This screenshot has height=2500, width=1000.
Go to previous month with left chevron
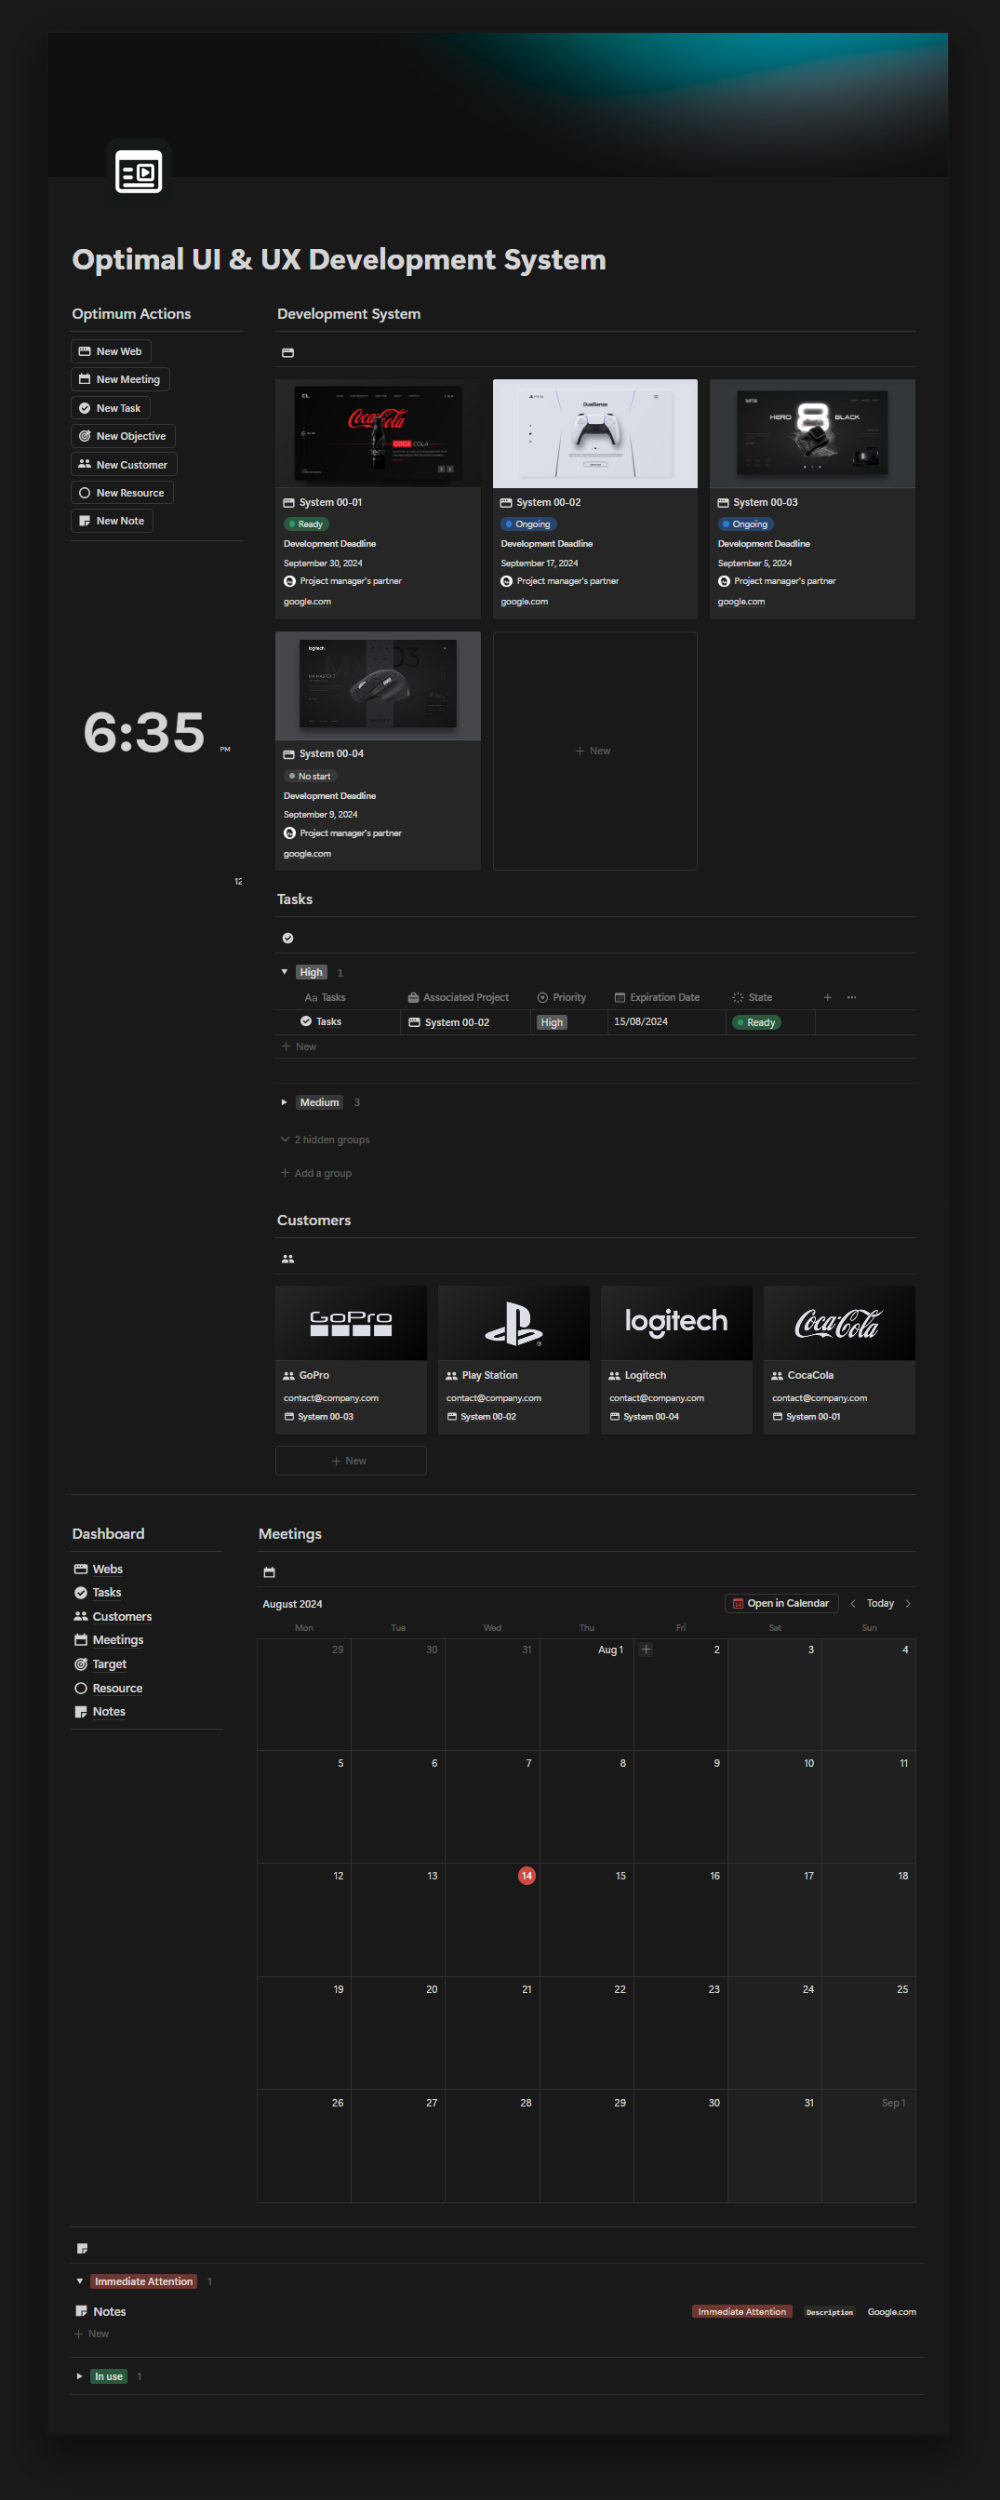pyautogui.click(x=853, y=1603)
